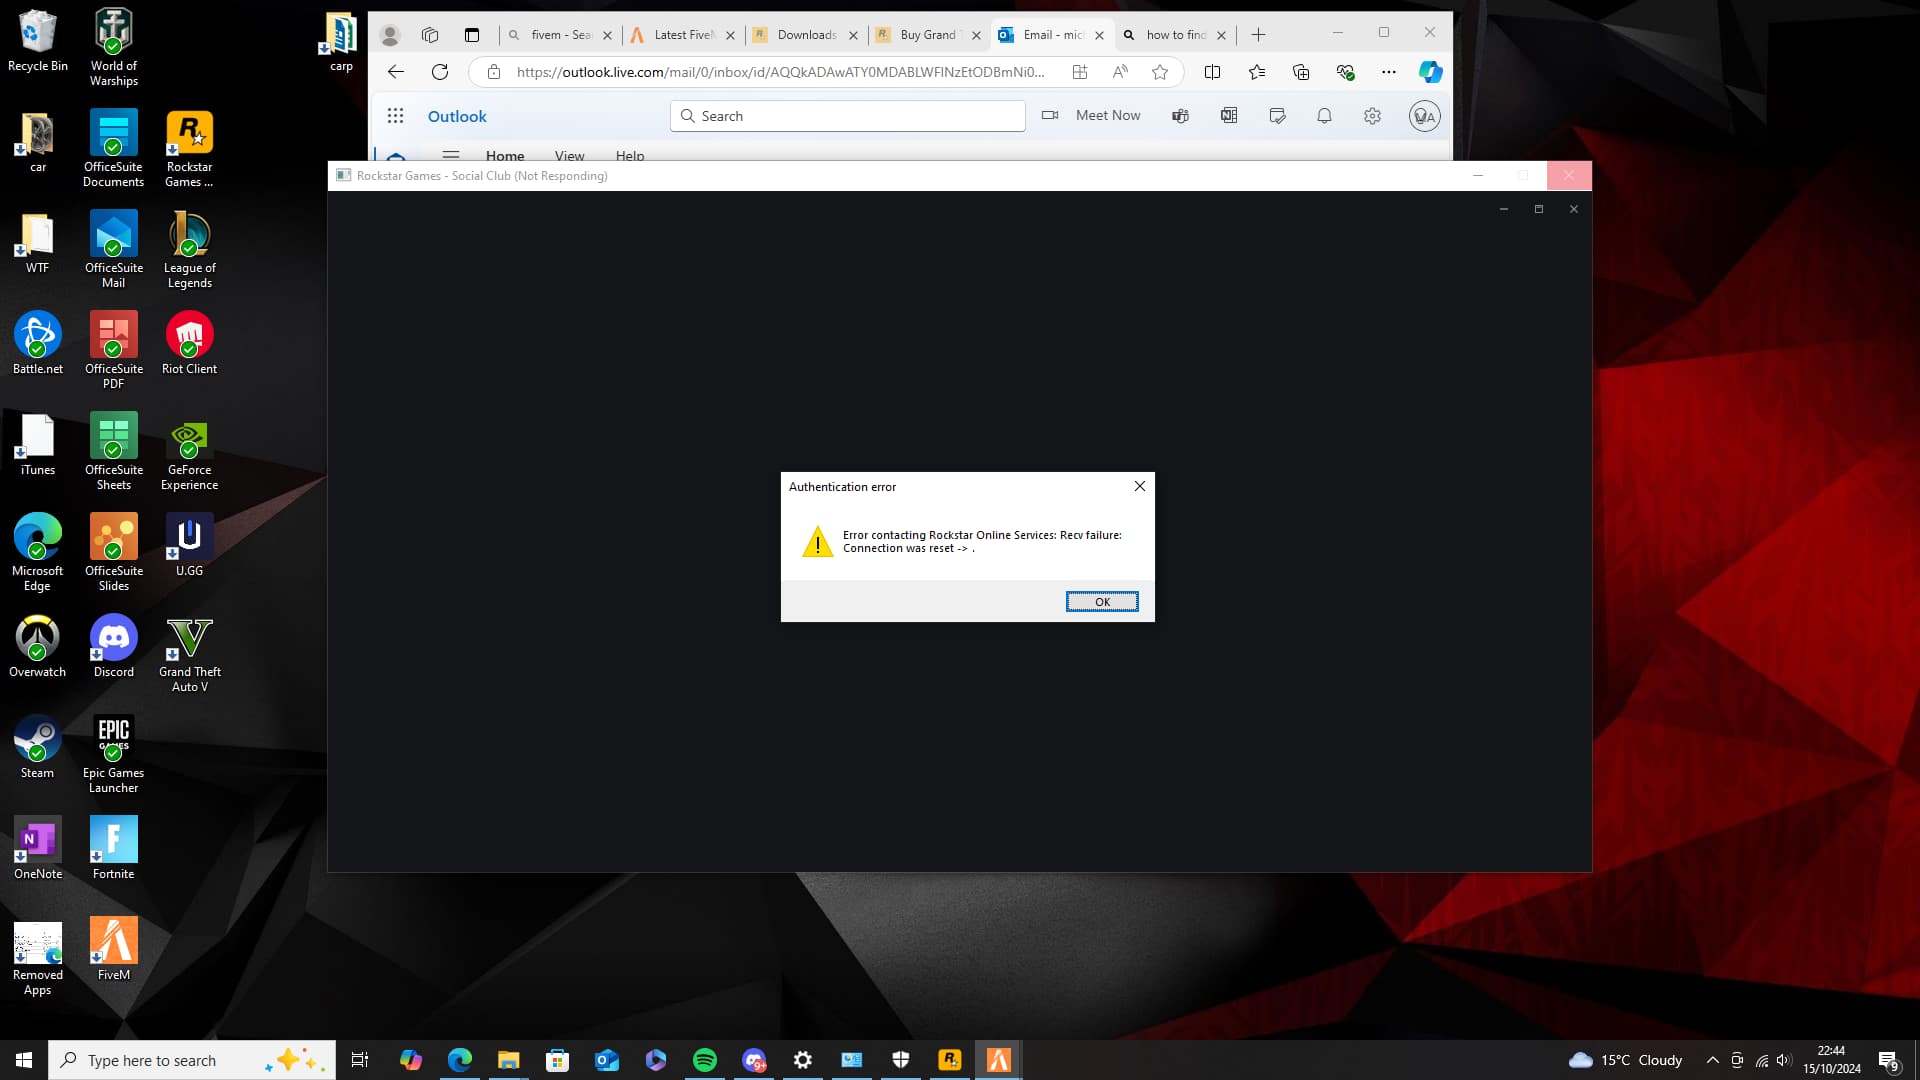Show hidden system tray icons
This screenshot has width=1920, height=1080.
pyautogui.click(x=1712, y=1060)
